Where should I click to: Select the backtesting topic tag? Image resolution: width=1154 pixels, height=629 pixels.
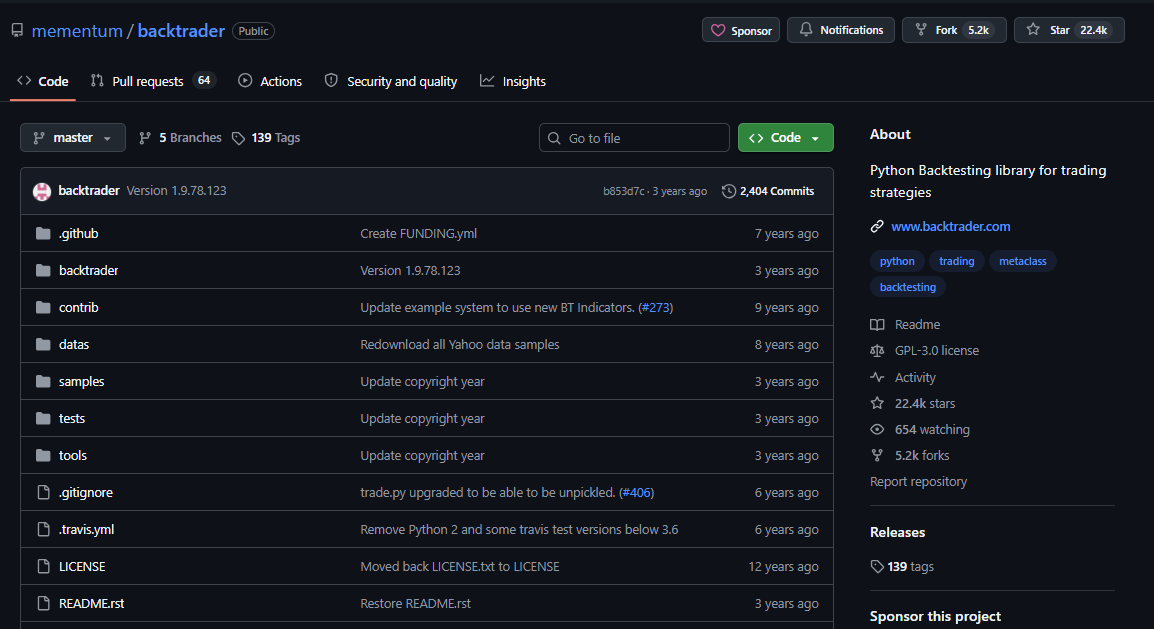907,287
